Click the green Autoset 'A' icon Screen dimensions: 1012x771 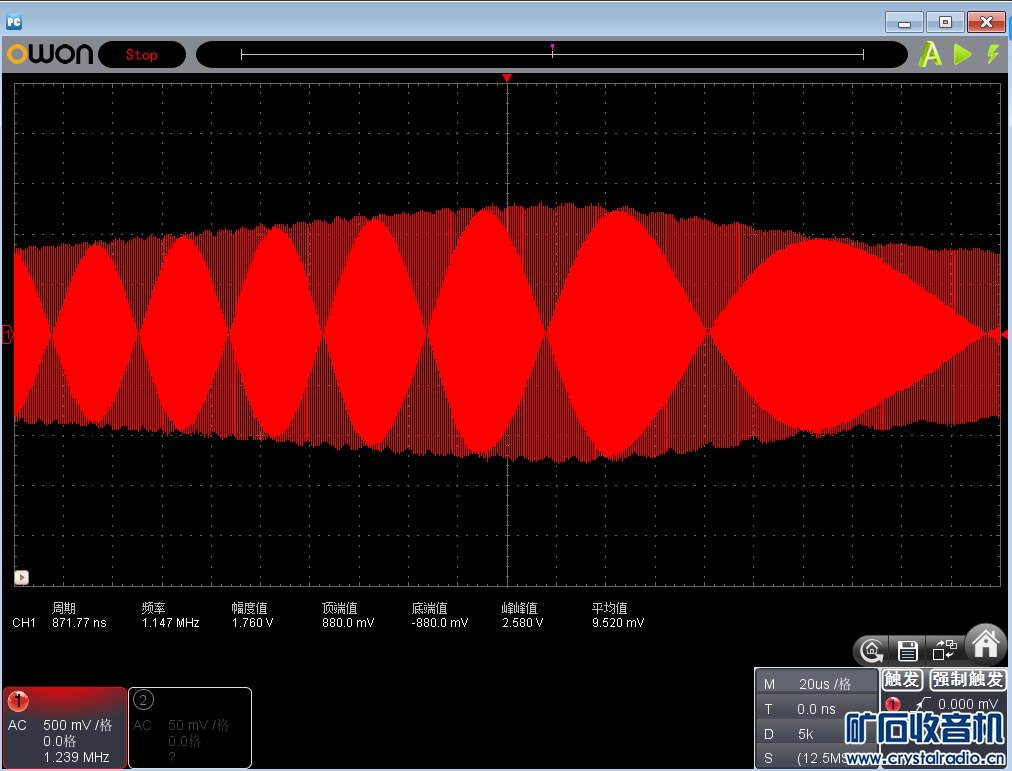tap(931, 54)
